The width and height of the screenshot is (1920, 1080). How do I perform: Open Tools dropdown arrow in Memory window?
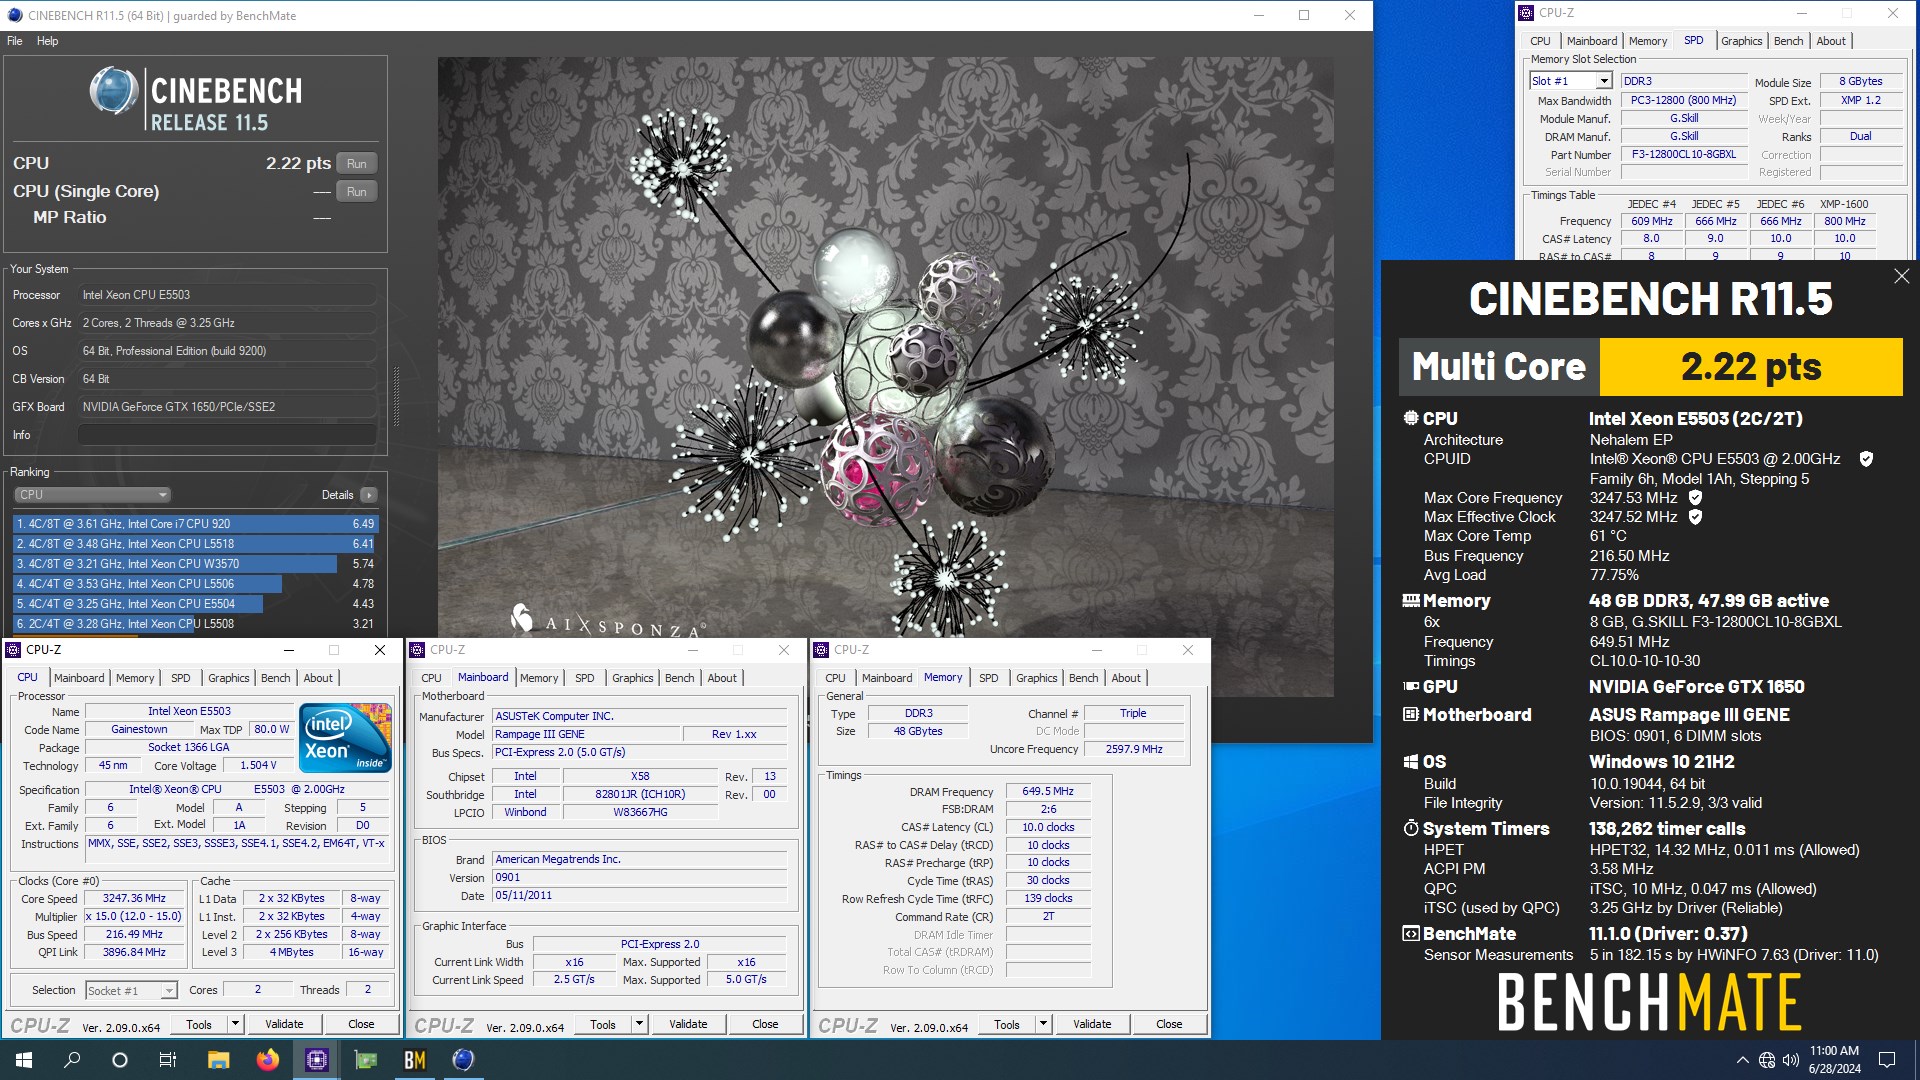pos(1043,1024)
